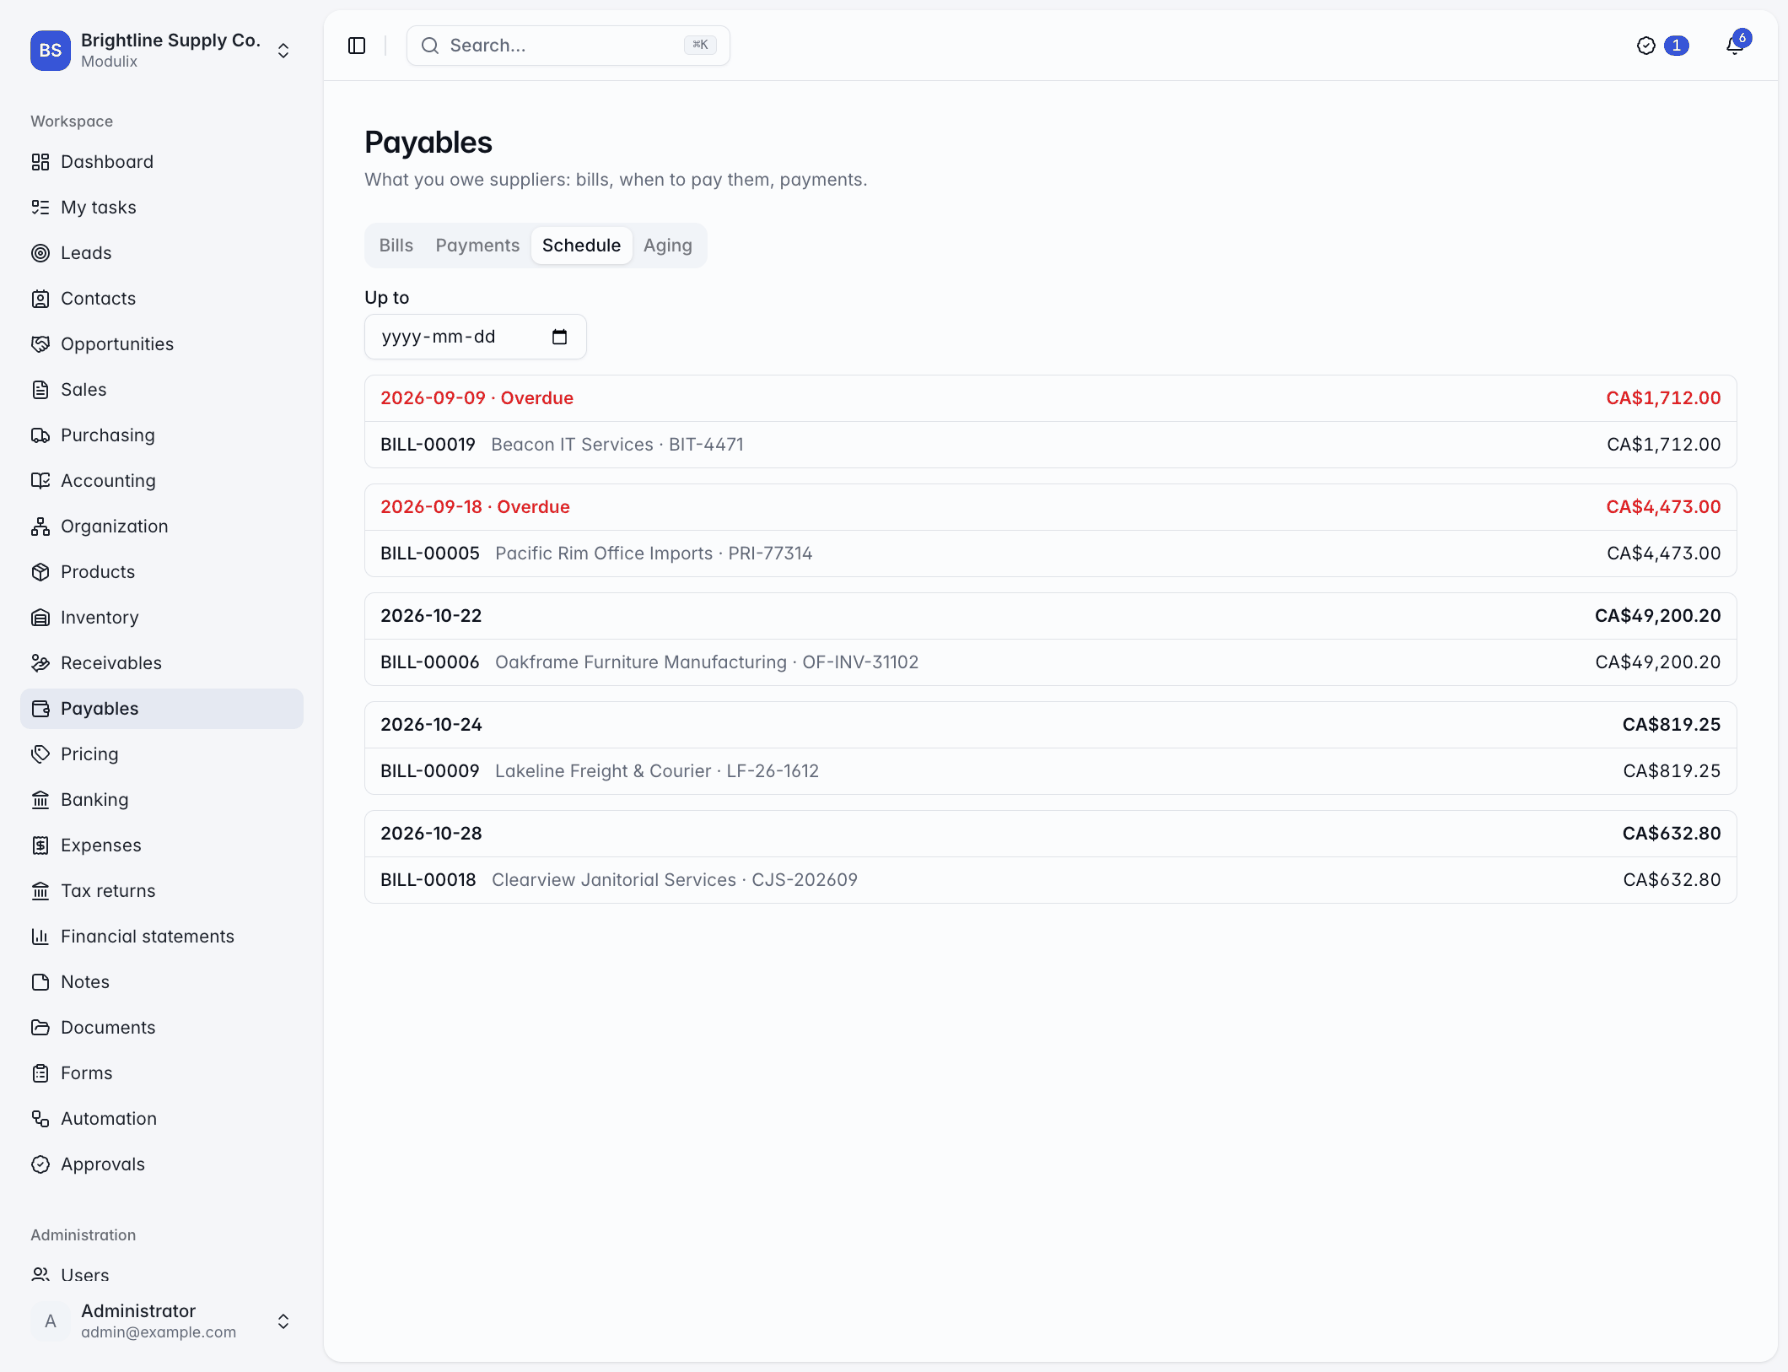Click the Contacts icon in sidebar
1788x1372 pixels.
40,298
